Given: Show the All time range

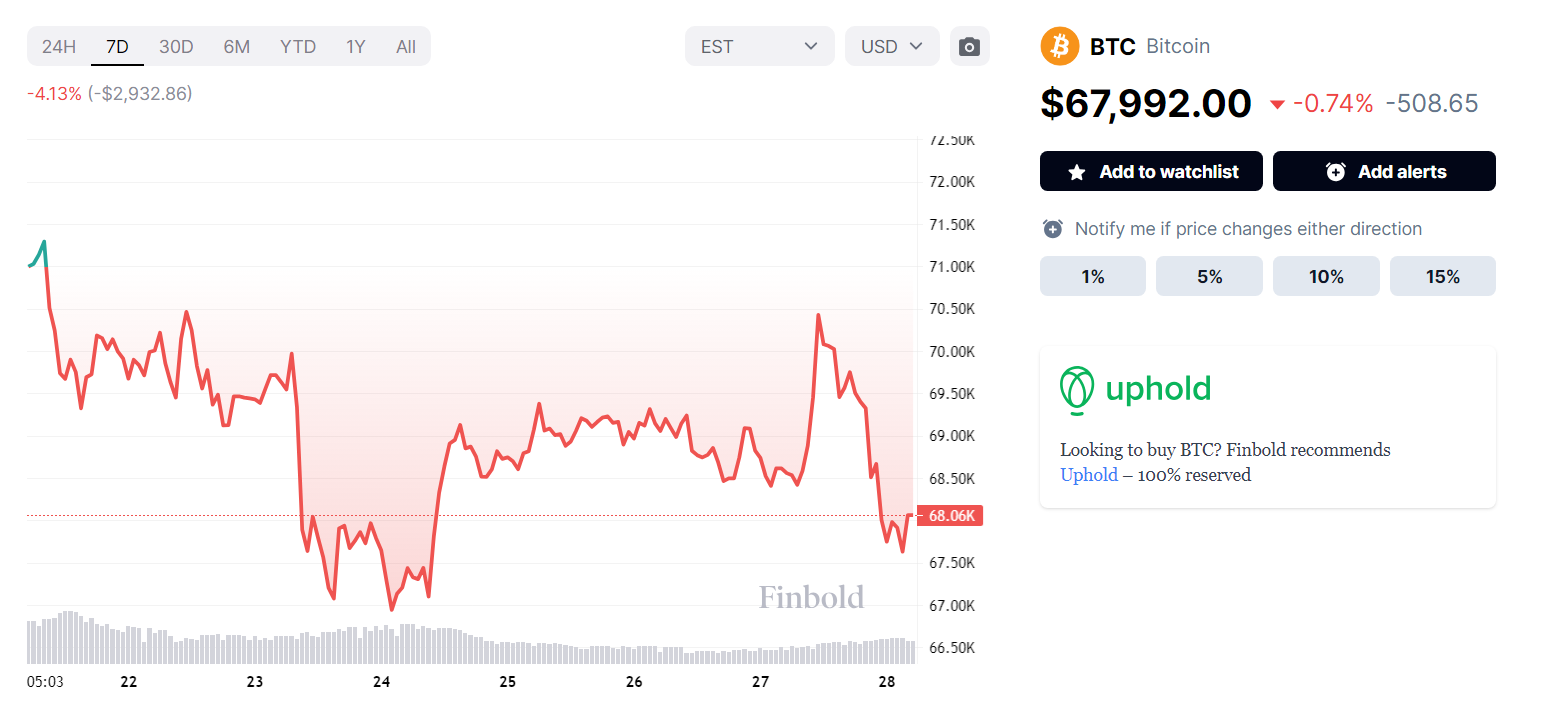Looking at the screenshot, I should coord(405,47).
